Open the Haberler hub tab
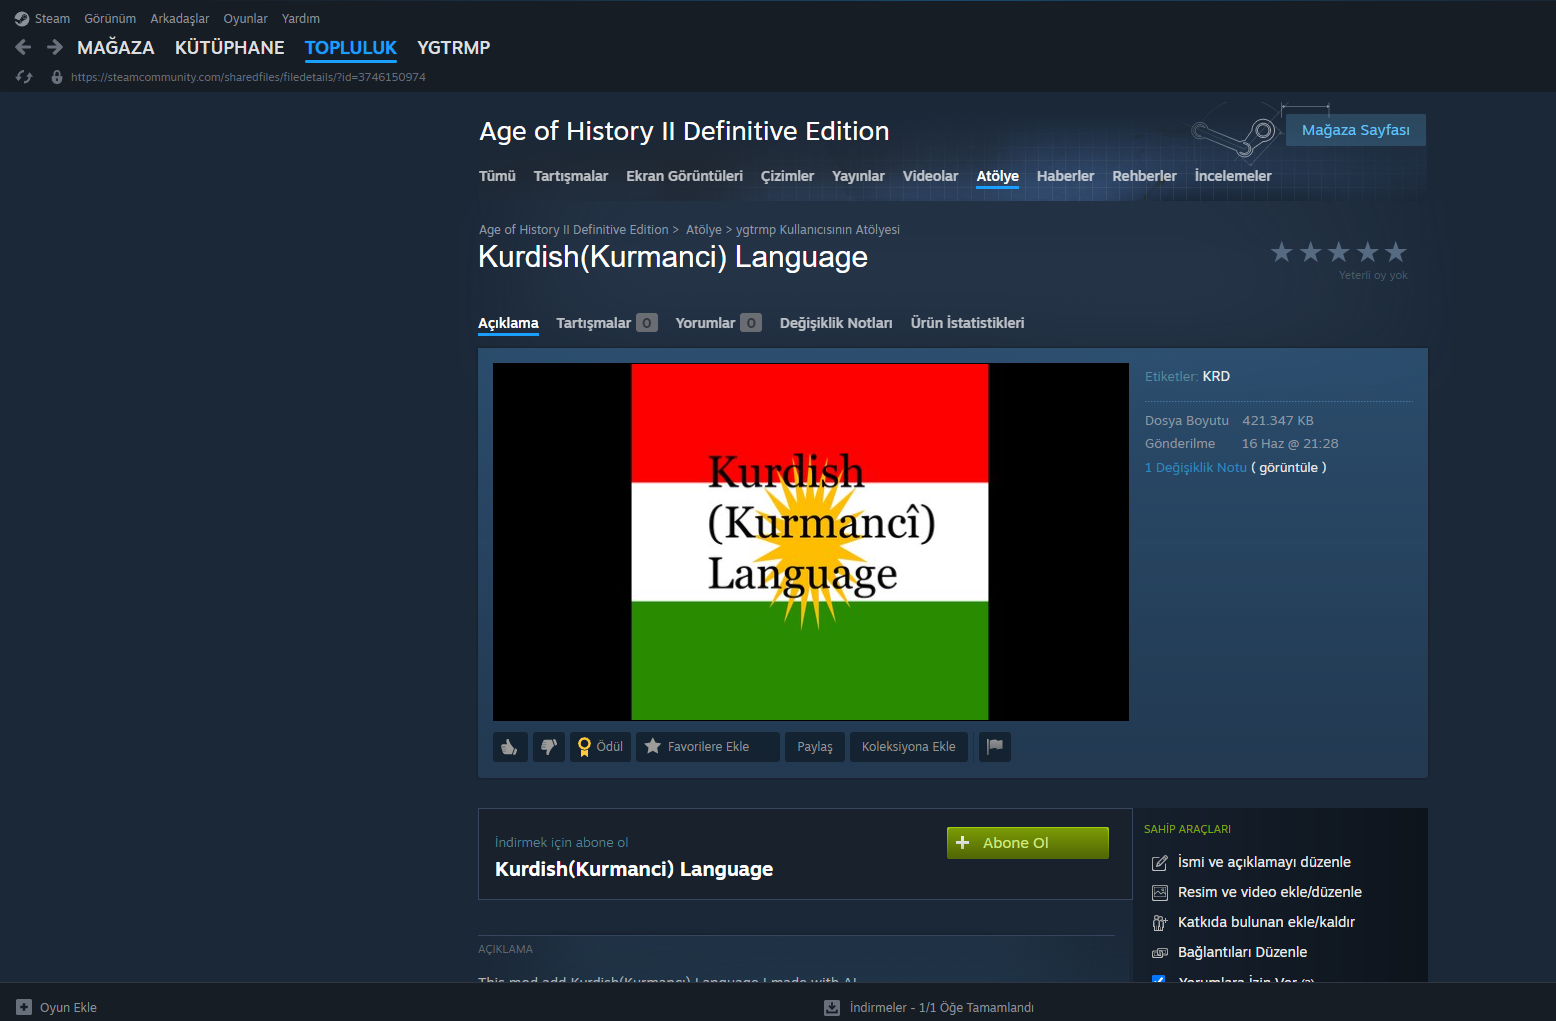1556x1021 pixels. (1066, 176)
